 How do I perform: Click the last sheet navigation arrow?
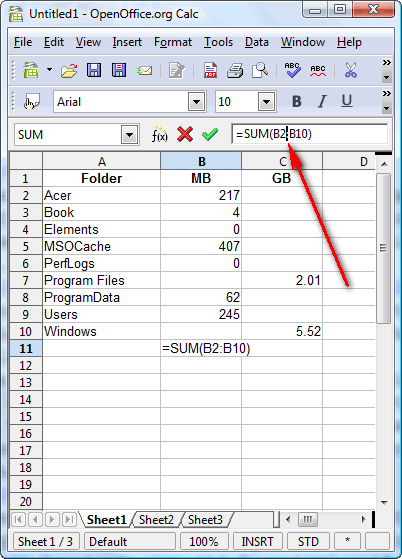(69, 519)
